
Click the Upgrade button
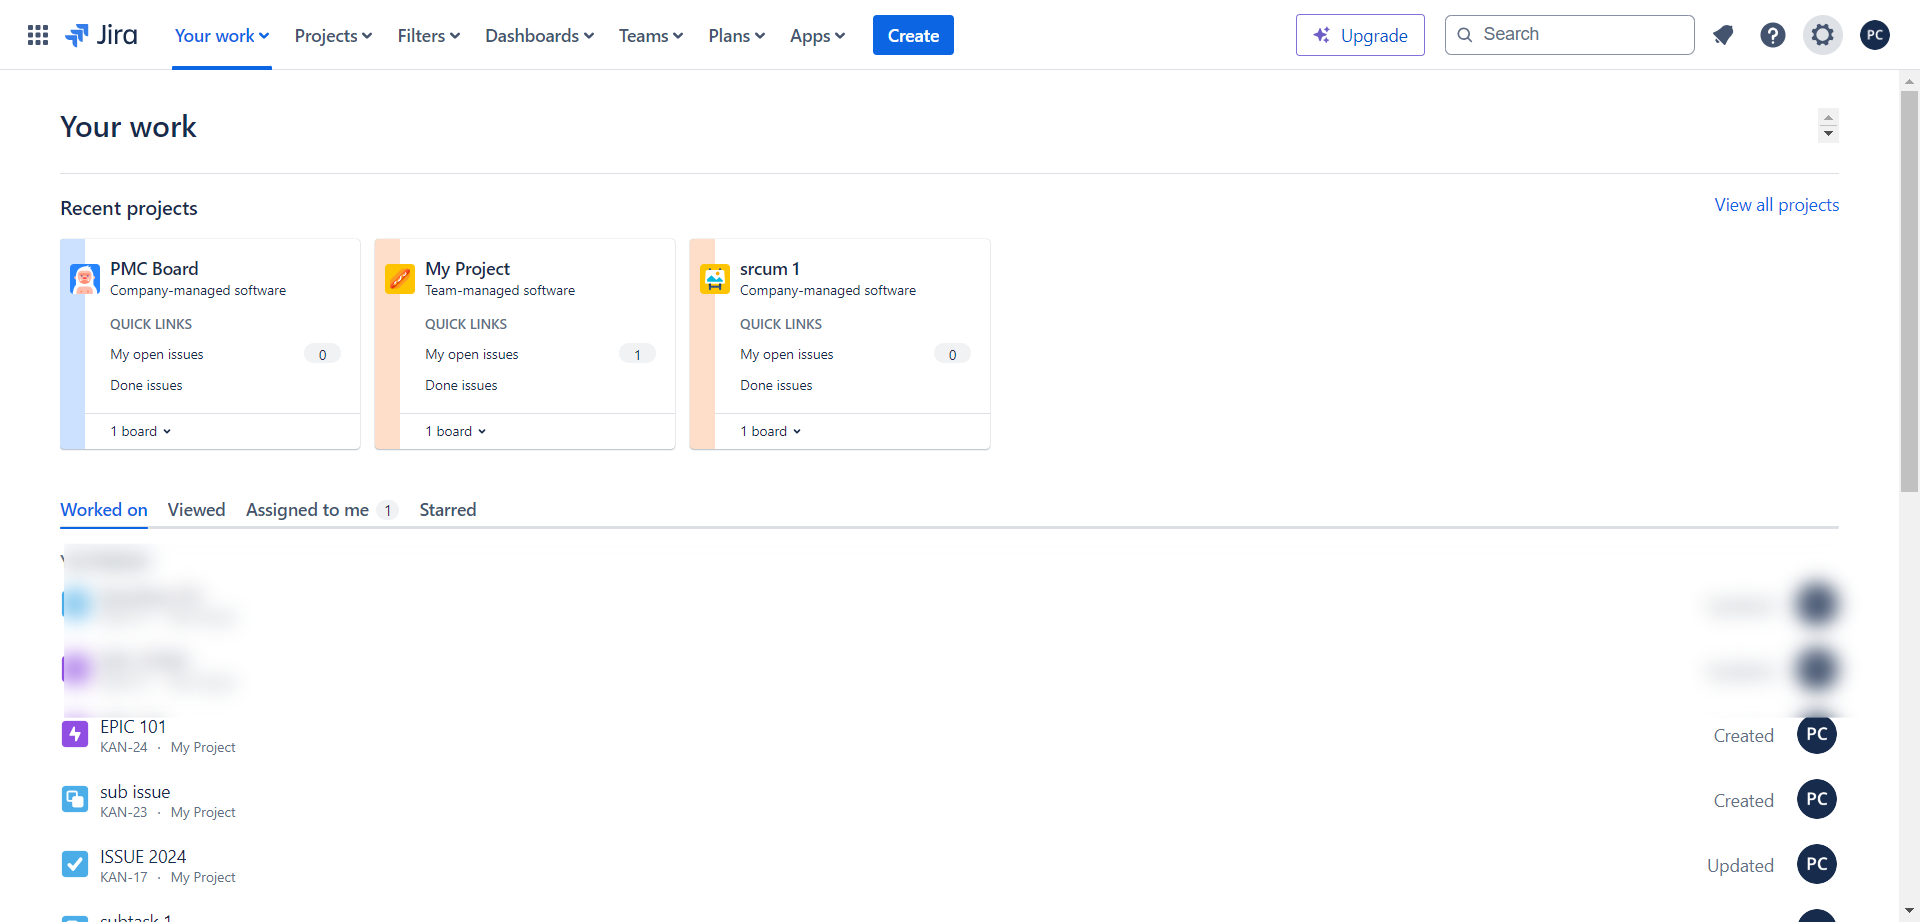1360,35
